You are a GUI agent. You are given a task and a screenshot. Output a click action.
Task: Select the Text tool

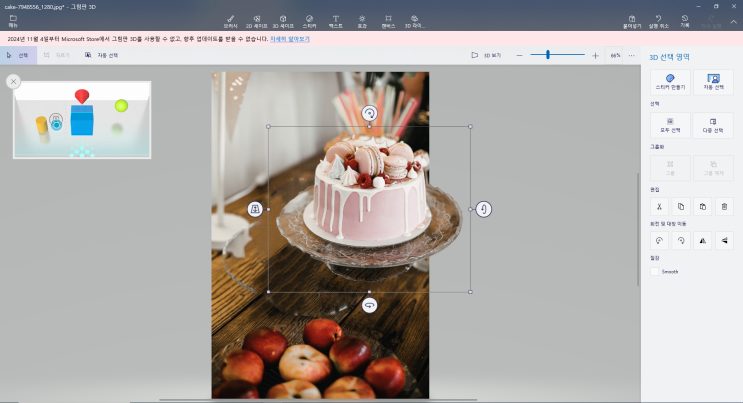[335, 20]
